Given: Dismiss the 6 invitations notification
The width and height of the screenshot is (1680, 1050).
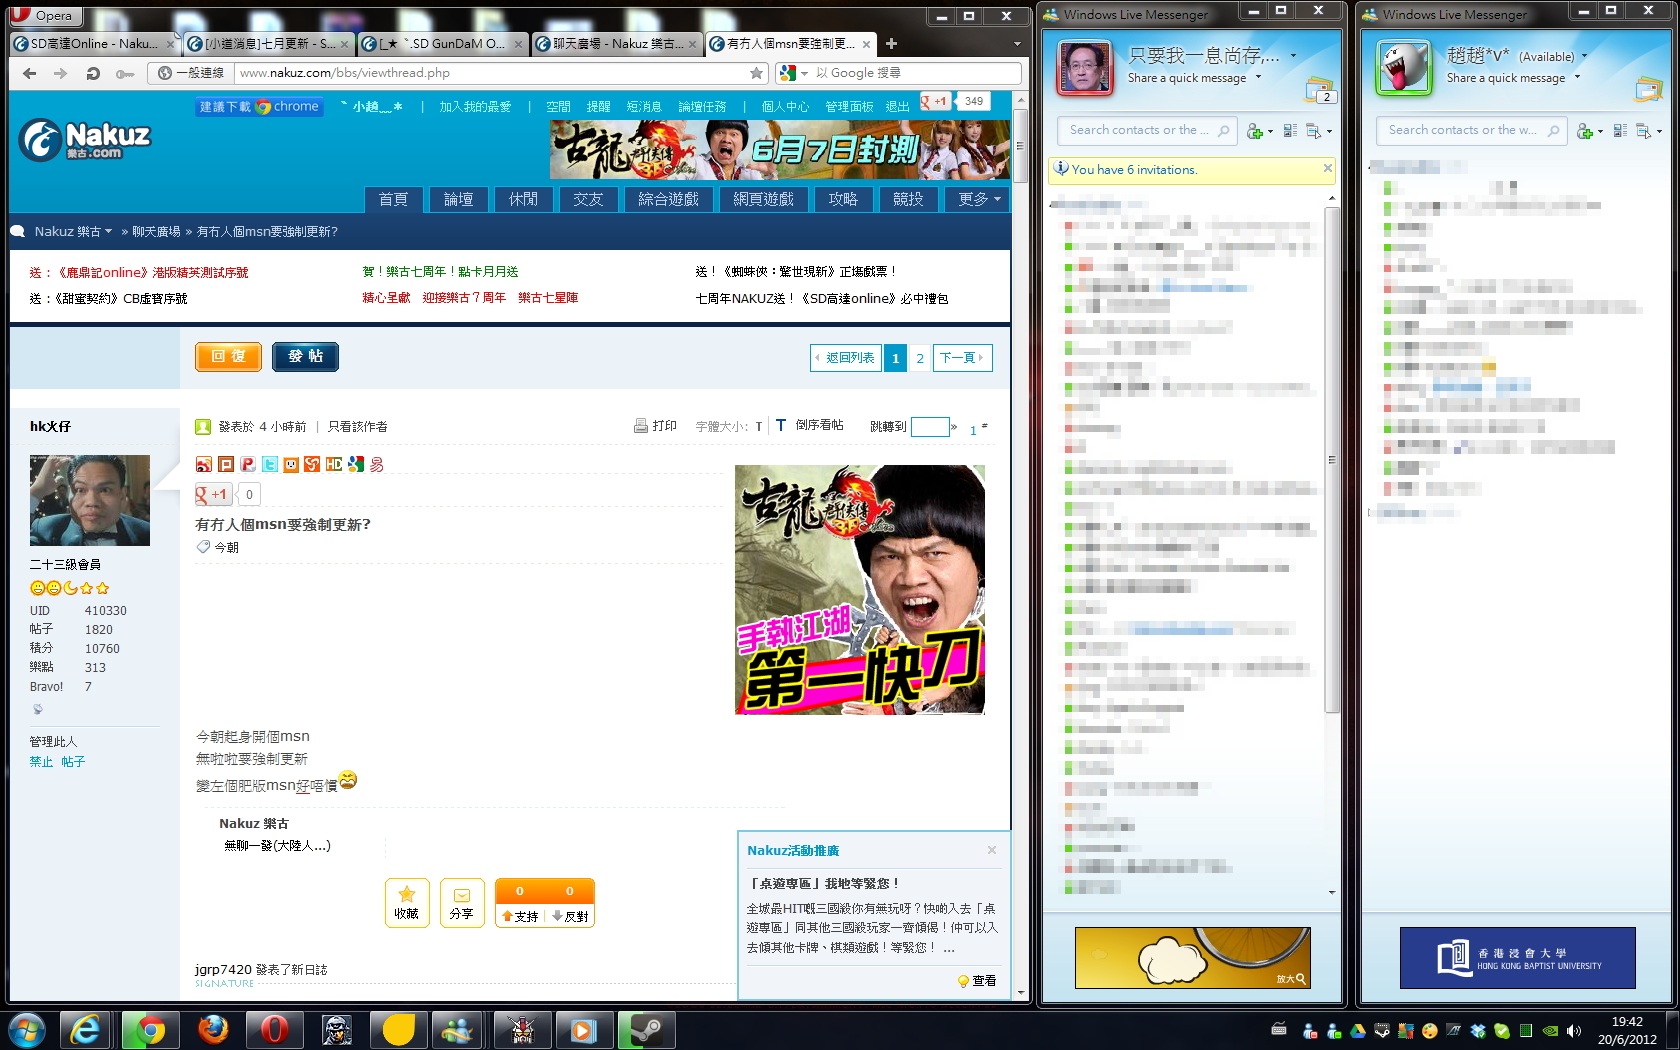Looking at the screenshot, I should point(1327,168).
